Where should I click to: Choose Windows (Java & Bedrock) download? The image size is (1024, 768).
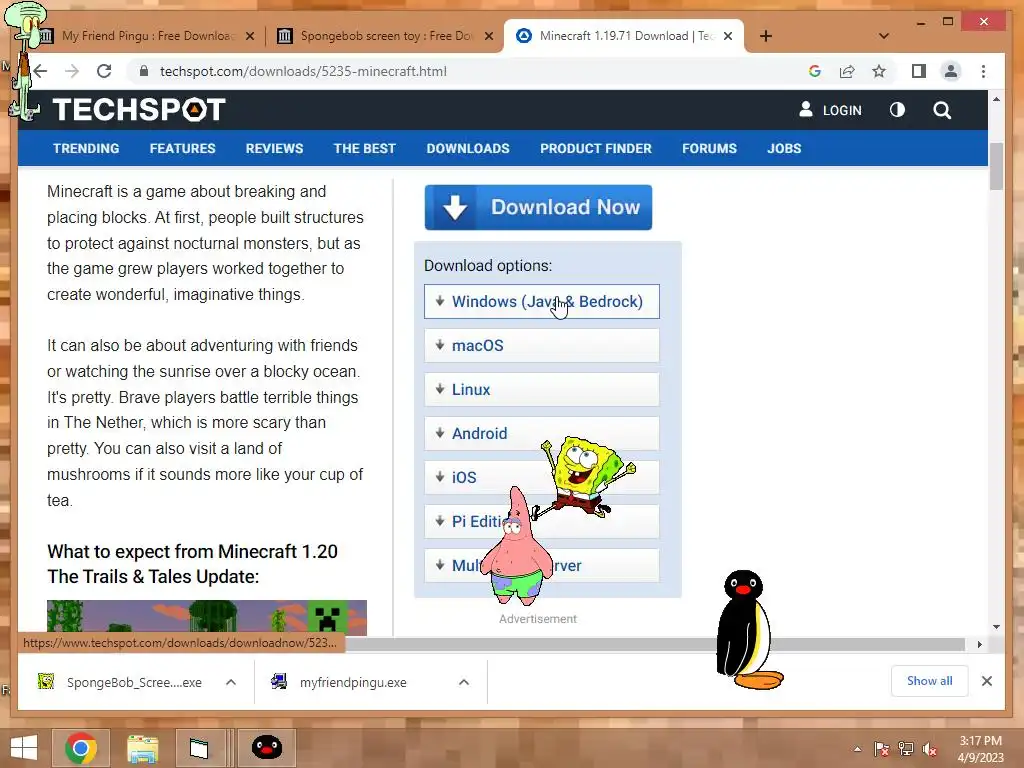tap(541, 301)
